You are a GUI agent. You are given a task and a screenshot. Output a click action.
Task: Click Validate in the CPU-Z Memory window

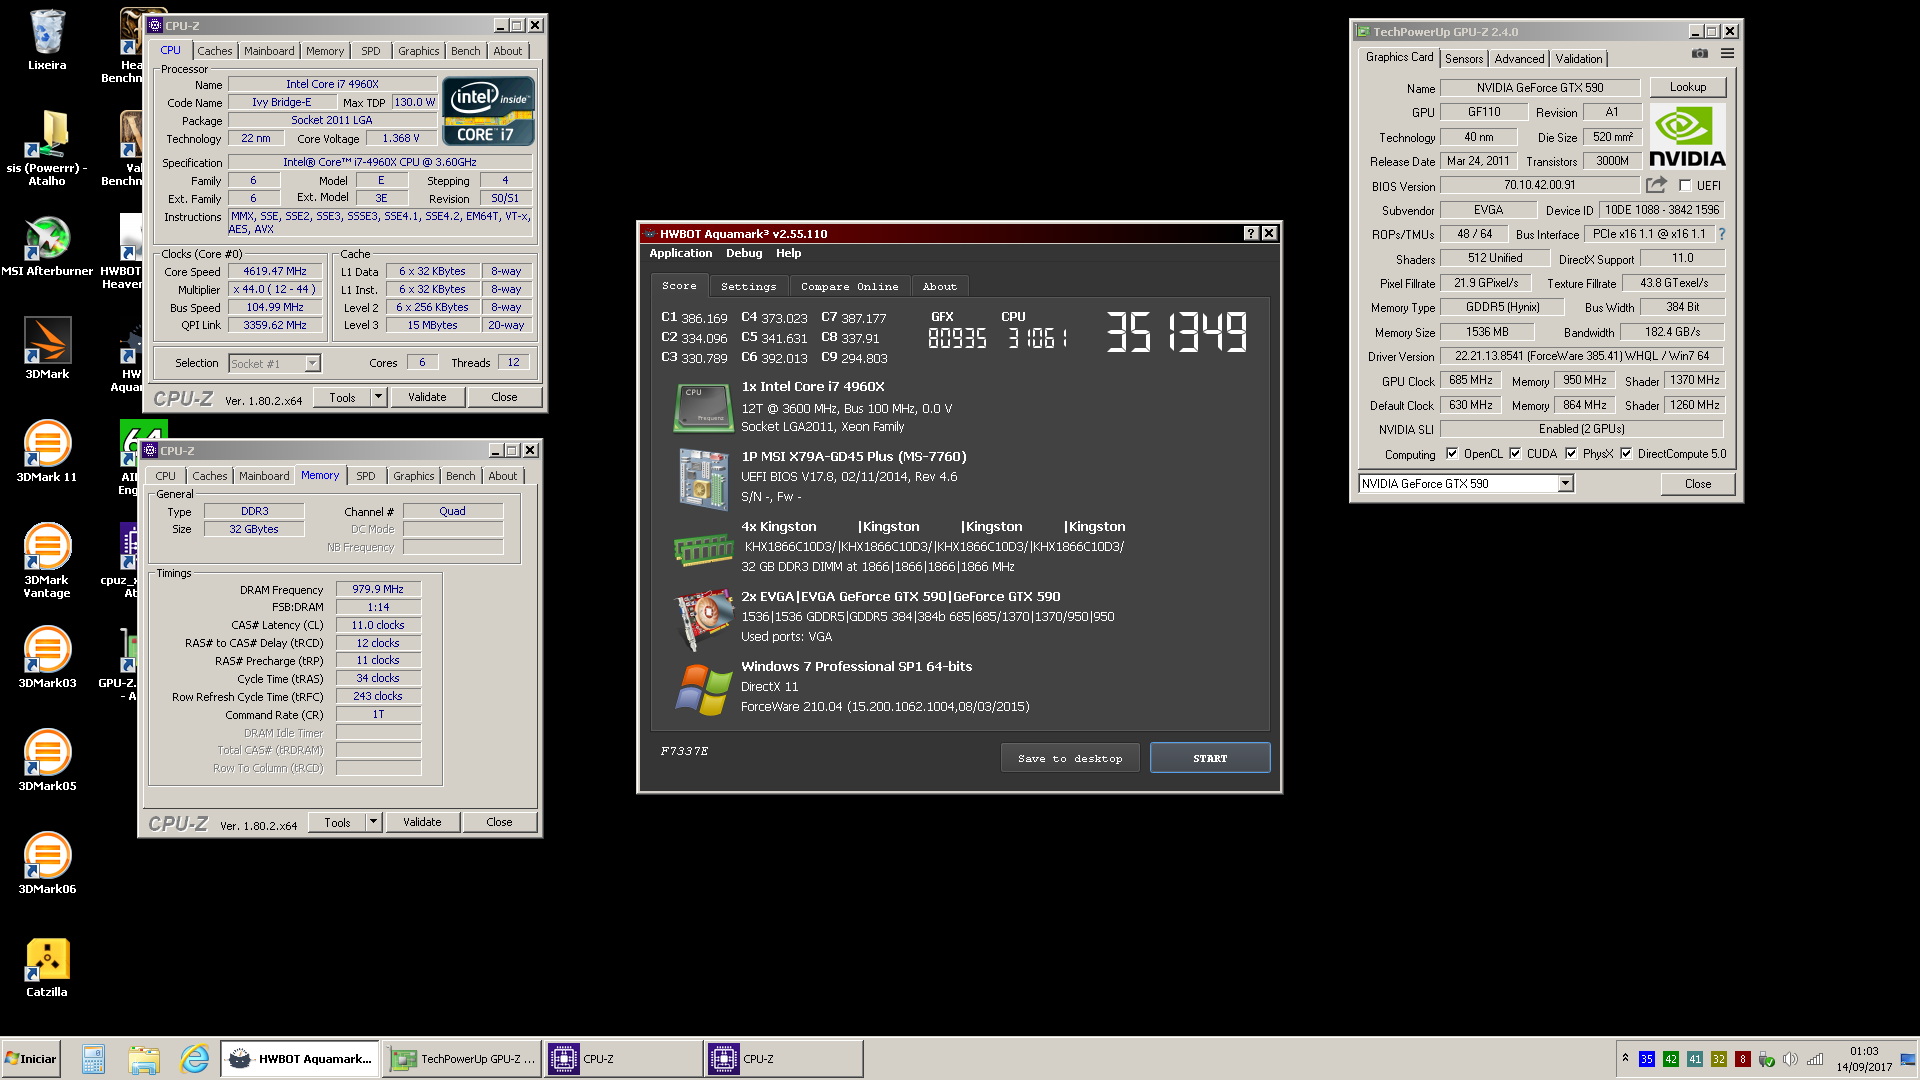[422, 822]
